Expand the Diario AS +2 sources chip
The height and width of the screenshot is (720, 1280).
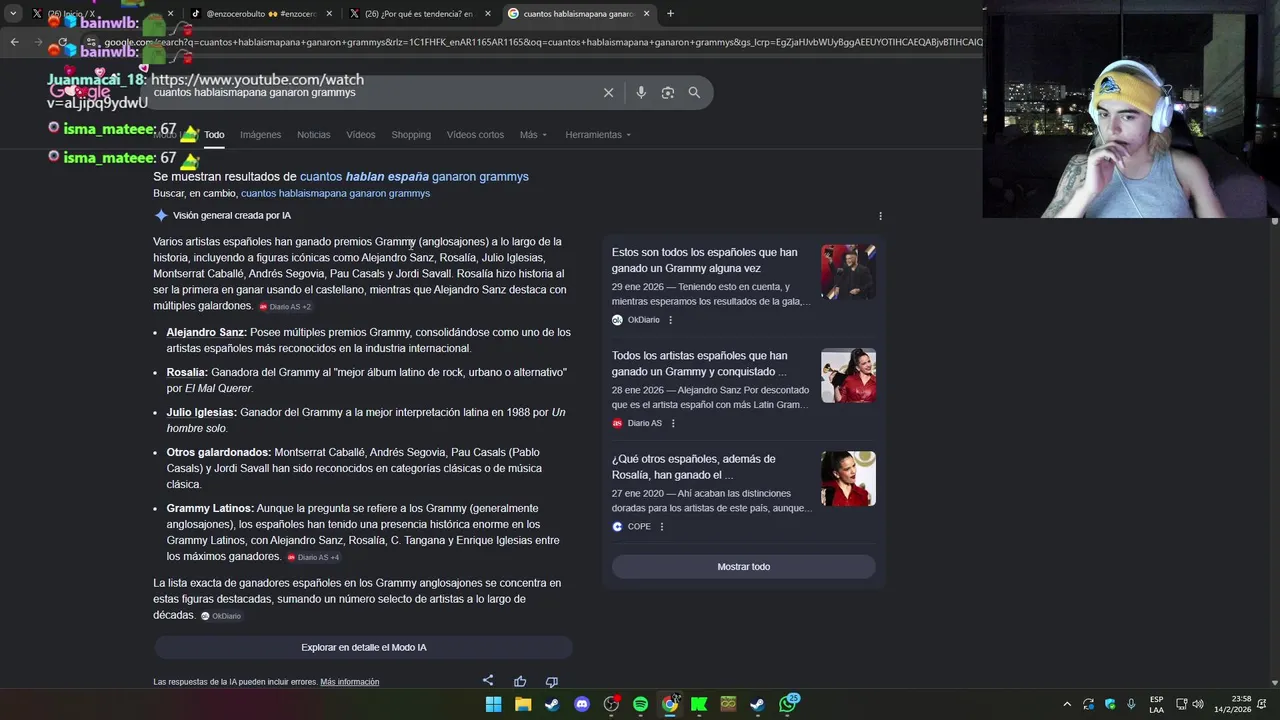pos(286,307)
